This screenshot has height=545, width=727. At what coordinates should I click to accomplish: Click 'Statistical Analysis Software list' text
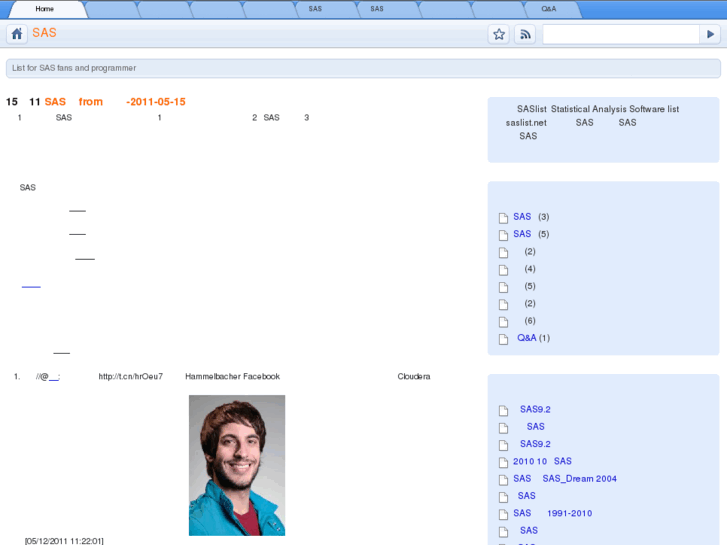pos(615,109)
